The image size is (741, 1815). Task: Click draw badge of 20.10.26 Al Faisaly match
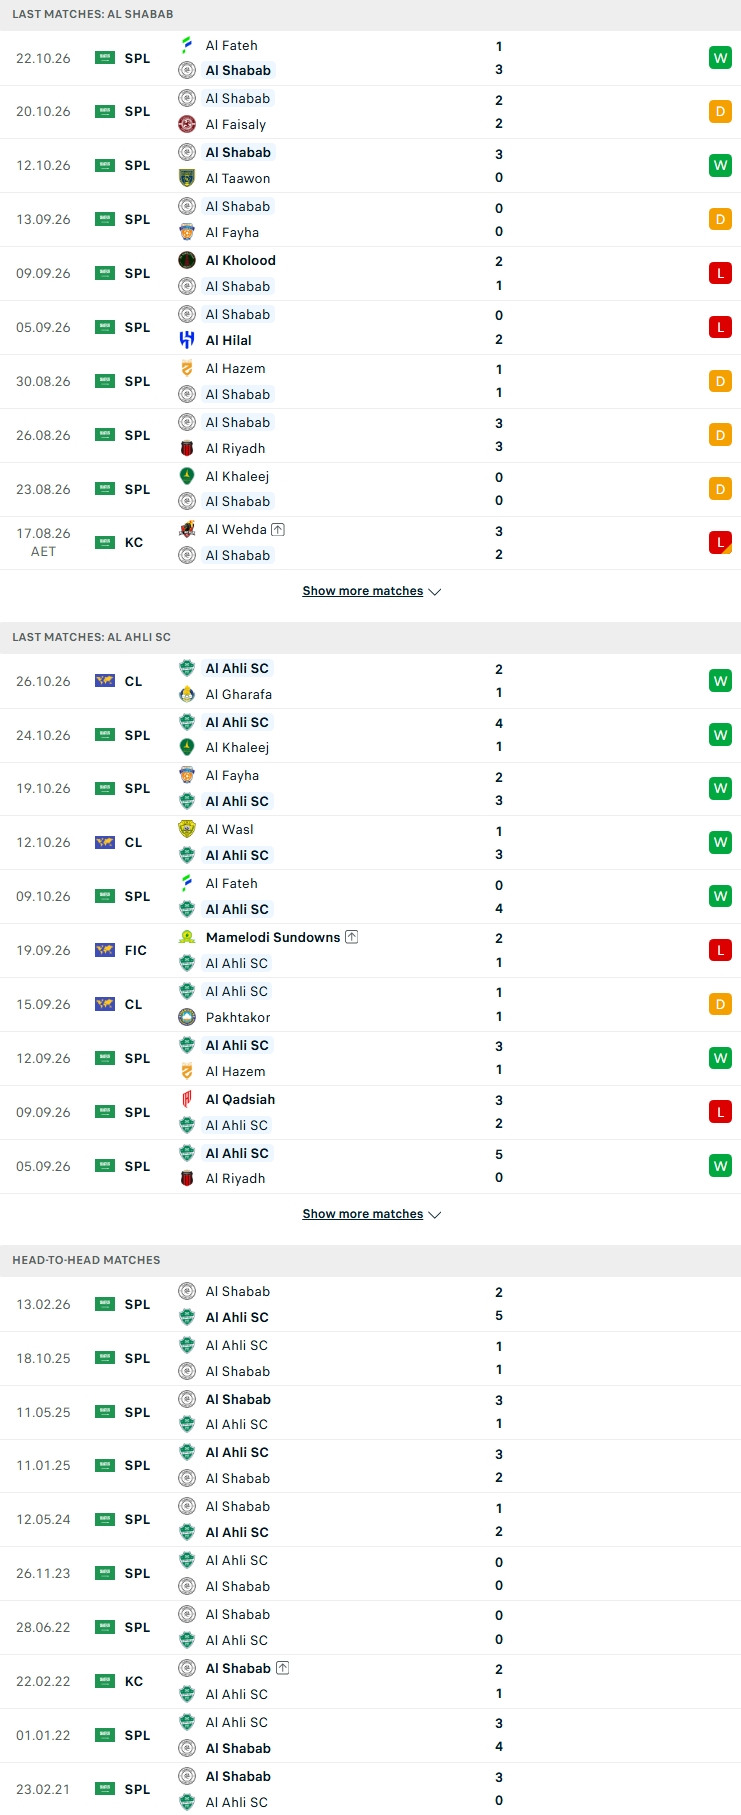720,112
